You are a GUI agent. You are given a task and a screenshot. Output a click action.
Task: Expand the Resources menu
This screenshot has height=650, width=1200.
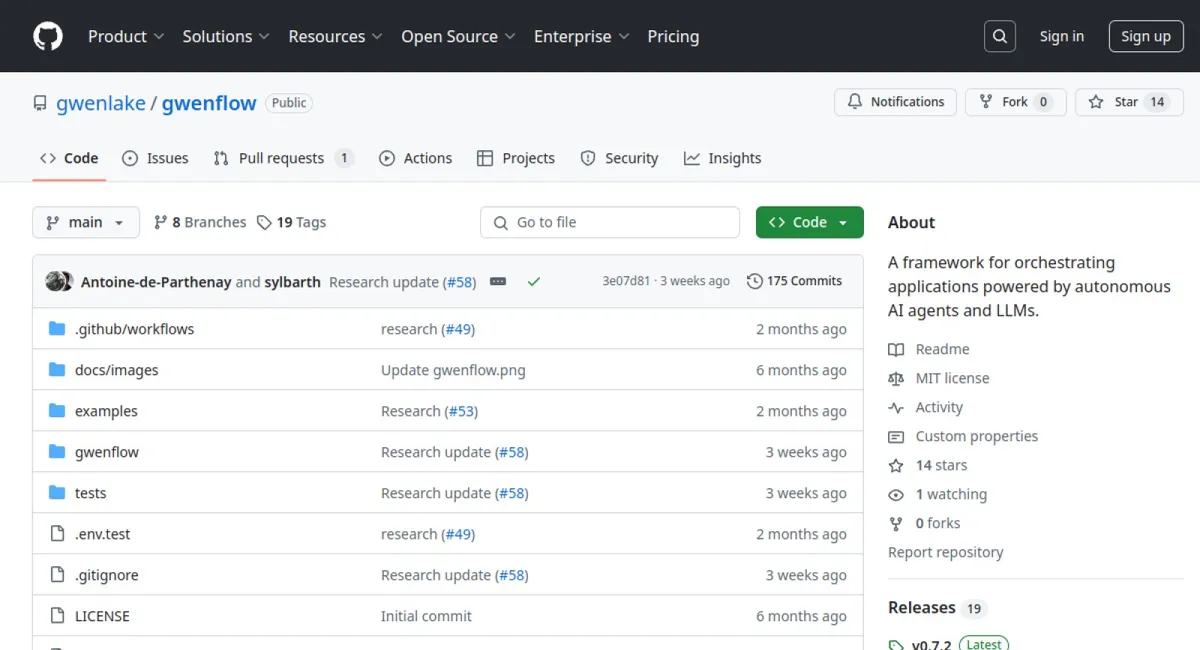pyautogui.click(x=335, y=36)
